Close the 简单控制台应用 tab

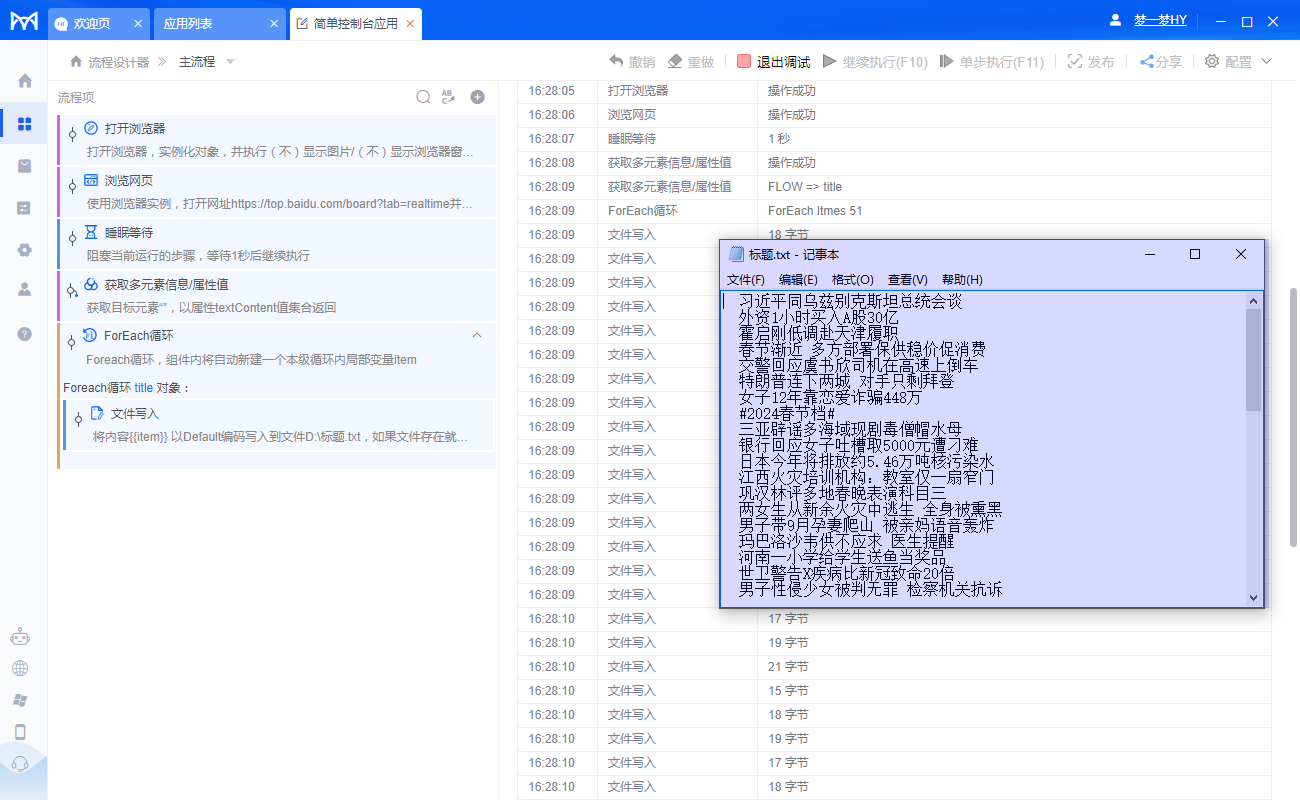(409, 23)
